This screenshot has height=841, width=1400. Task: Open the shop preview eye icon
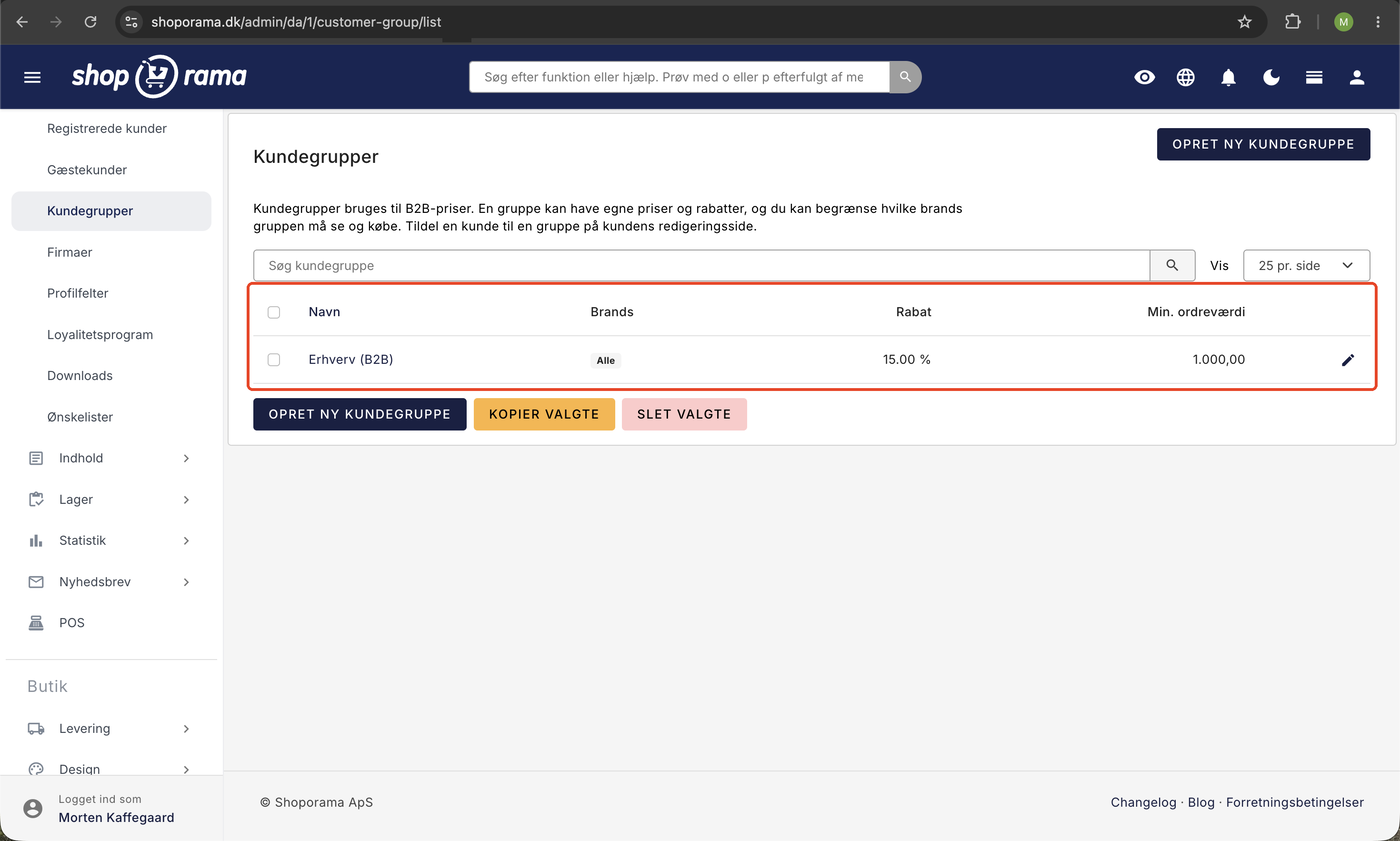1144,77
